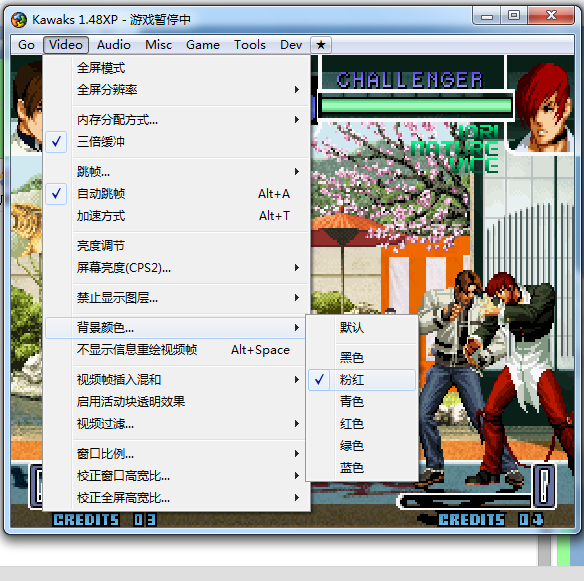Expand the 校正全屏高宽比 submenu

point(177,498)
